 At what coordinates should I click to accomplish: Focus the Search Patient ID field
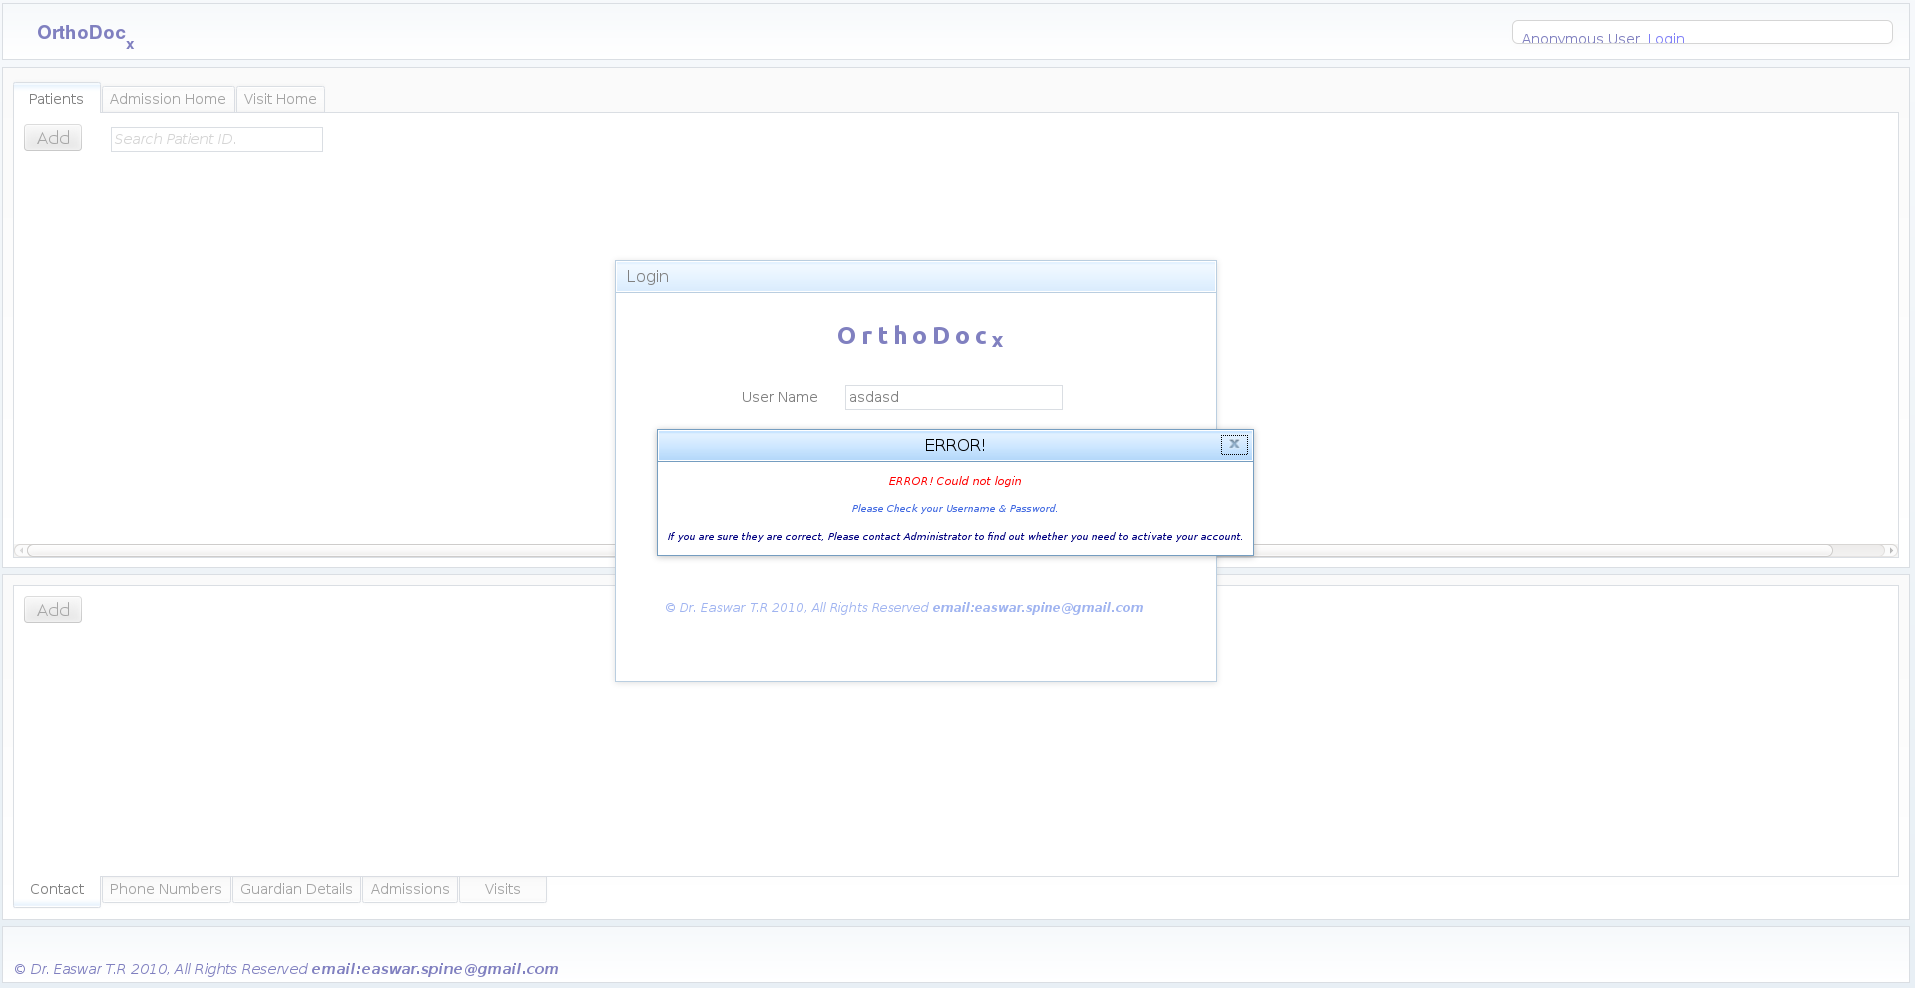(216, 139)
